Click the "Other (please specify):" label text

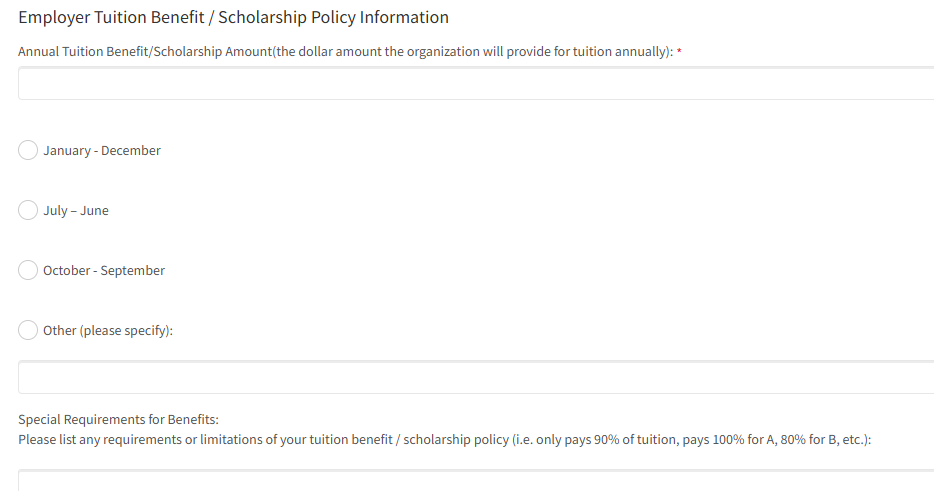tap(108, 331)
